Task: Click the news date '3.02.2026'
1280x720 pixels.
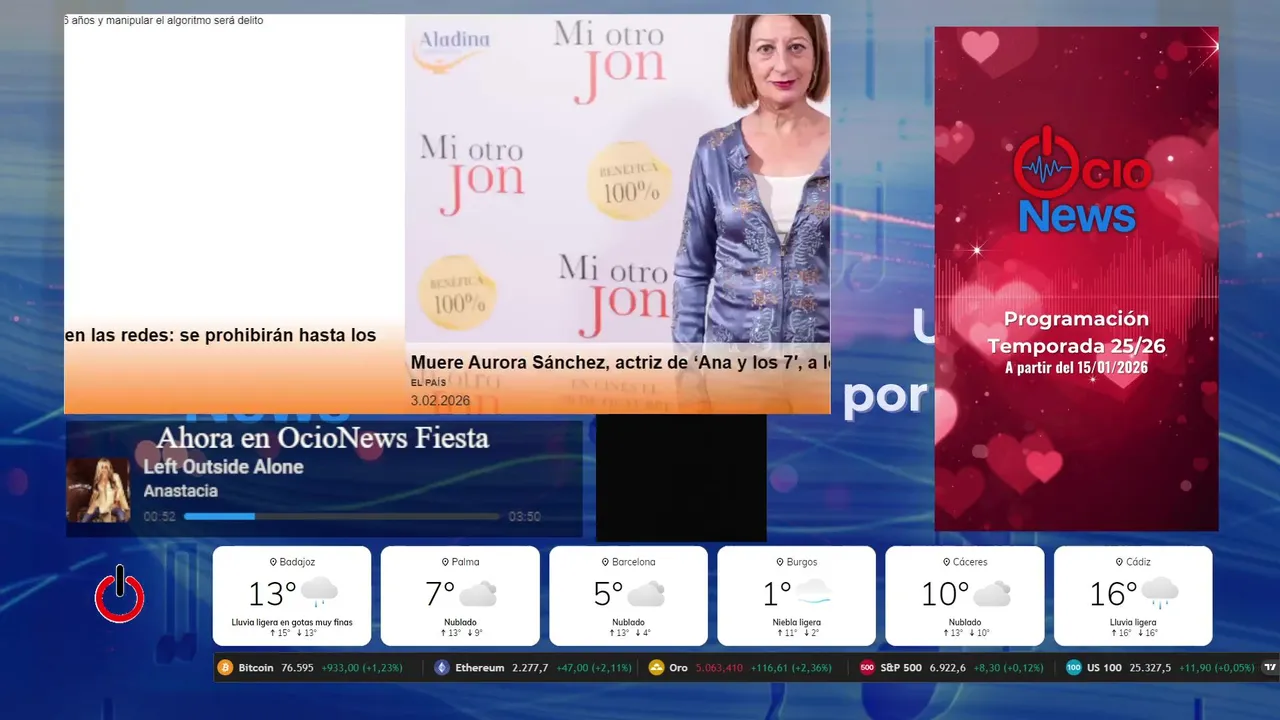Action: click(x=440, y=401)
